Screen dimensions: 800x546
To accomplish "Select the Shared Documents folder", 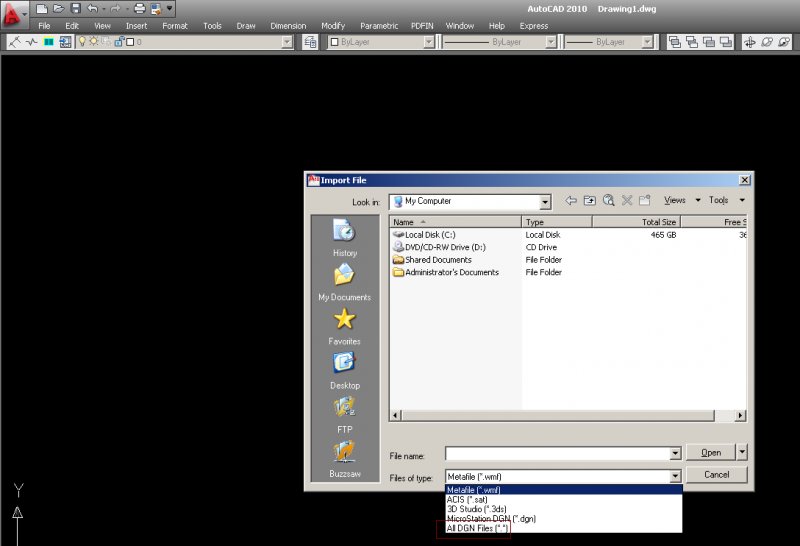I will tap(433, 260).
